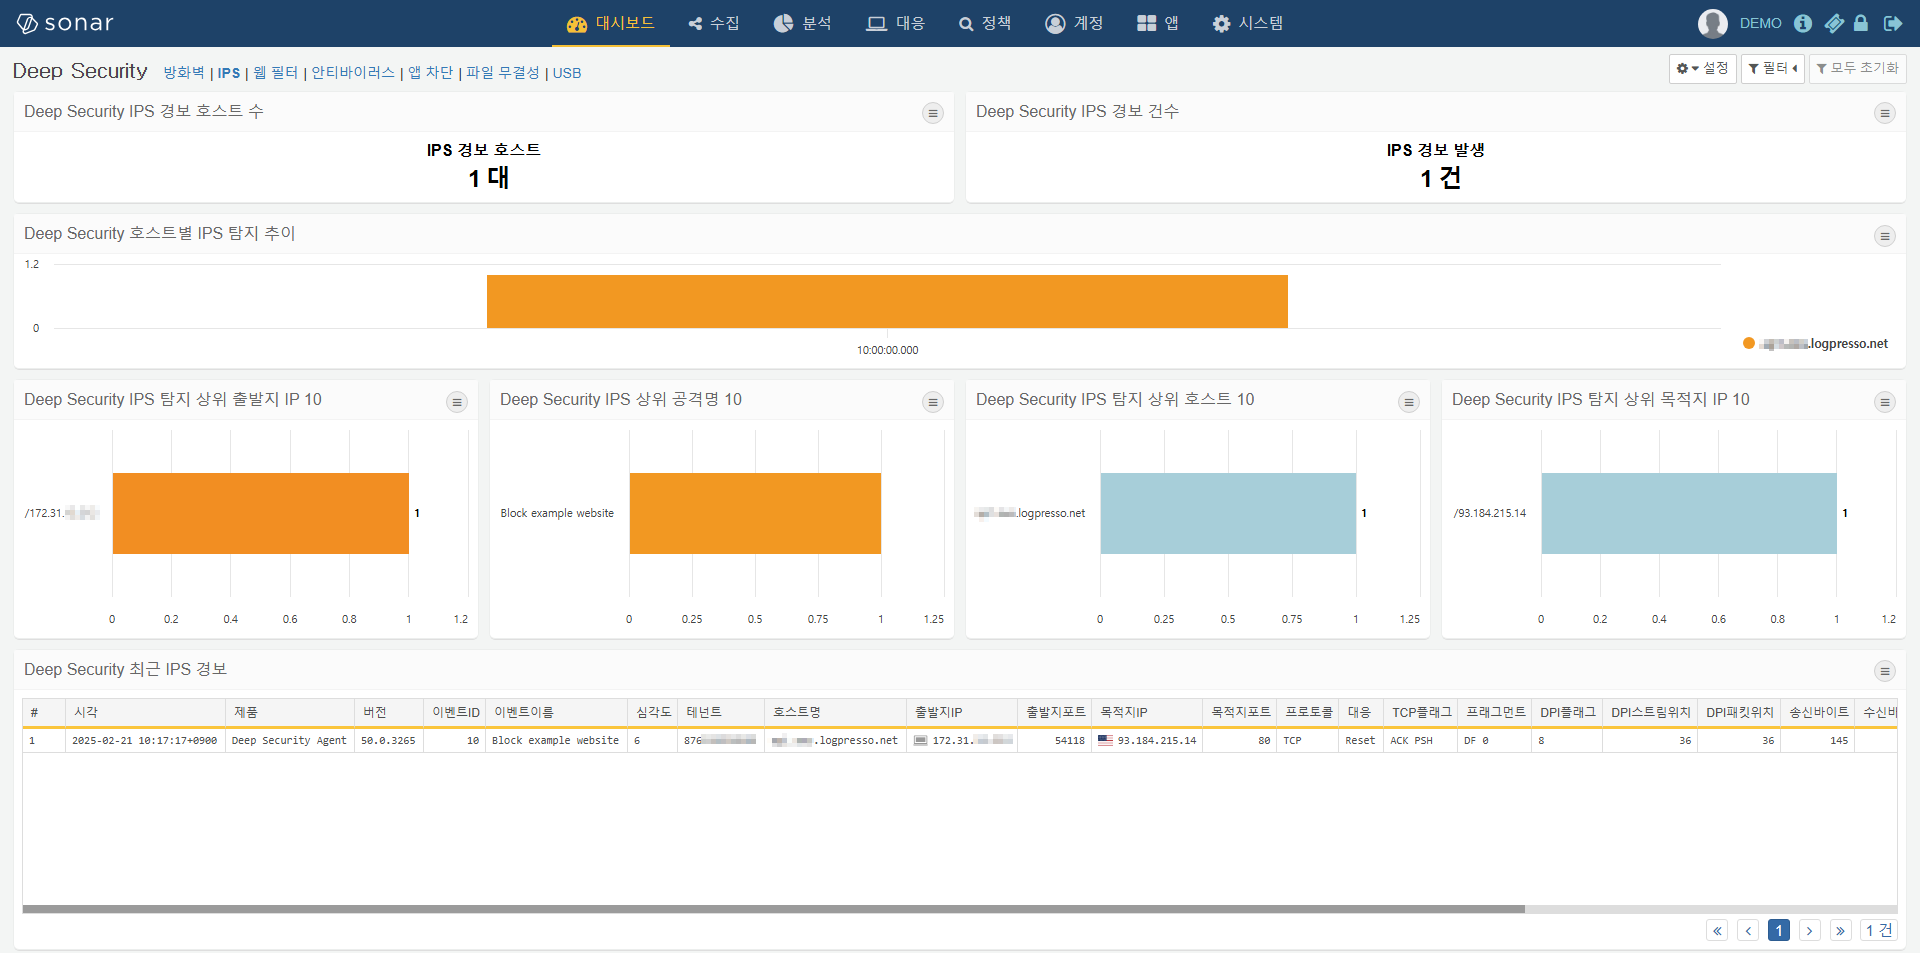Click the 93.184.215.14 destination bar

click(x=1689, y=513)
